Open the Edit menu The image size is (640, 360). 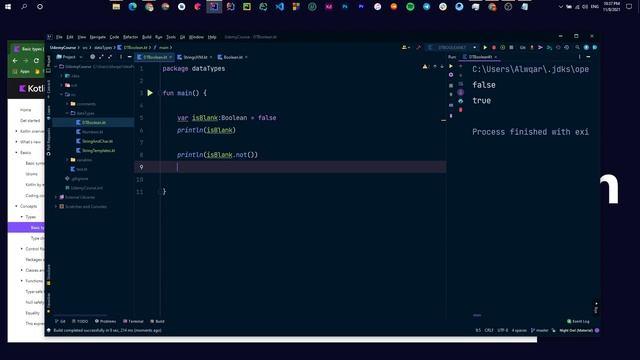[x=70, y=37]
